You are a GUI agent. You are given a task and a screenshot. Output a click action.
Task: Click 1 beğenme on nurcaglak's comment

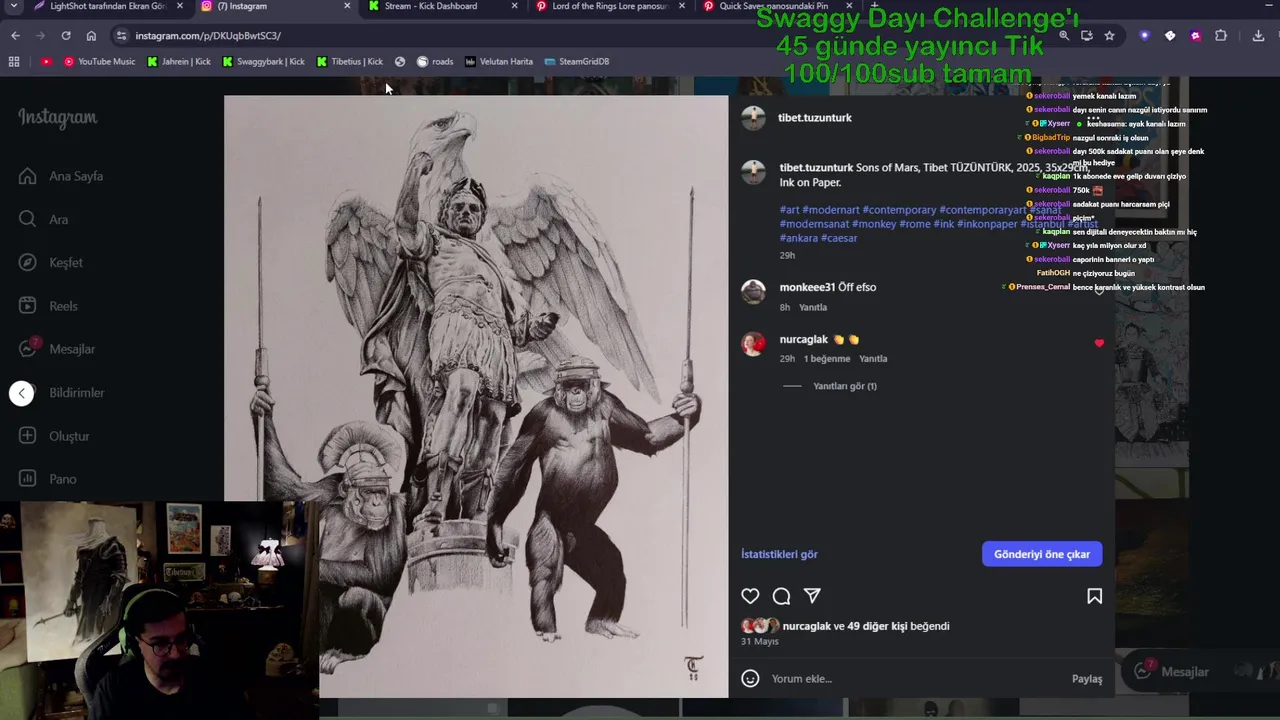(827, 358)
